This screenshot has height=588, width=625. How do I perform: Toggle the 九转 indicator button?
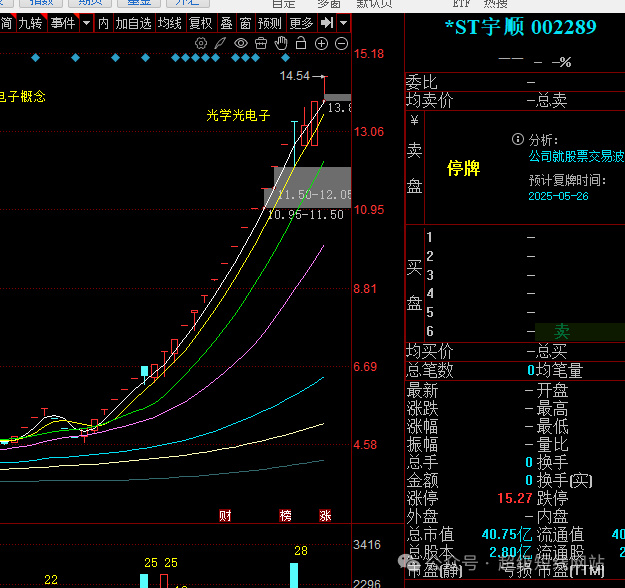point(31,23)
